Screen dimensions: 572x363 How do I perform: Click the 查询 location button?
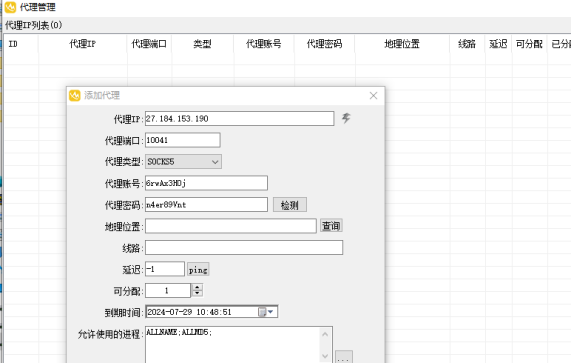point(331,226)
